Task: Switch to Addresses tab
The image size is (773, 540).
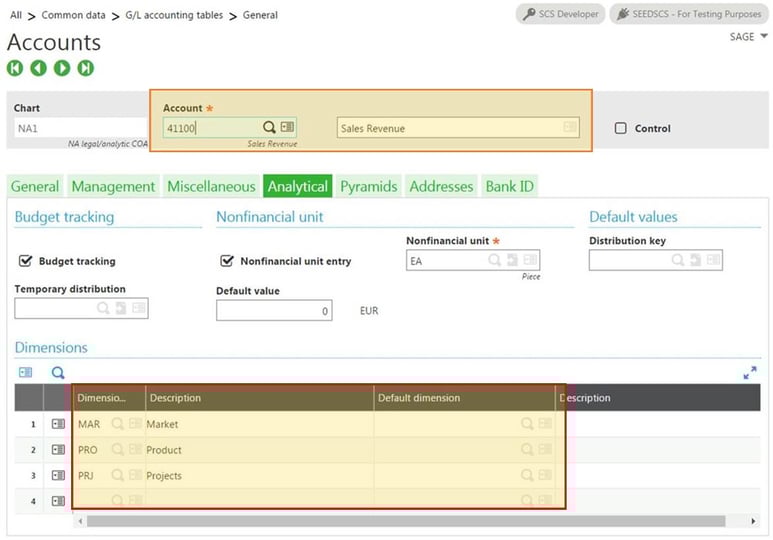Action: pyautogui.click(x=441, y=186)
